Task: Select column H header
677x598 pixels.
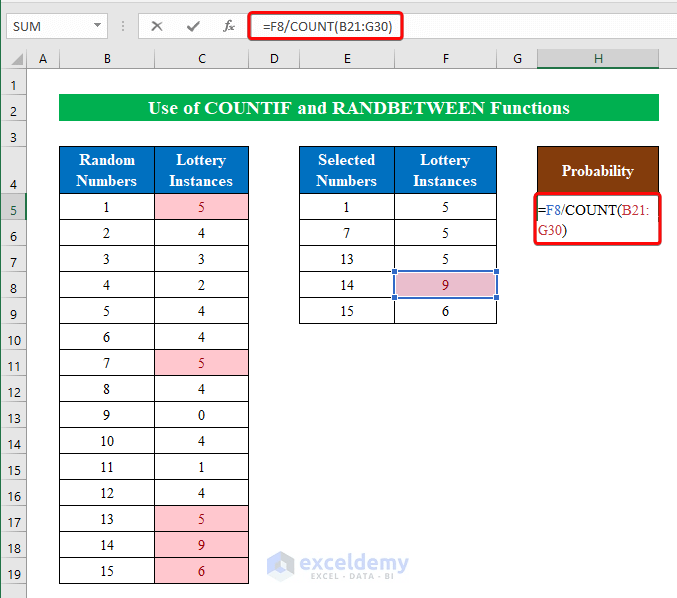Action: coord(598,59)
